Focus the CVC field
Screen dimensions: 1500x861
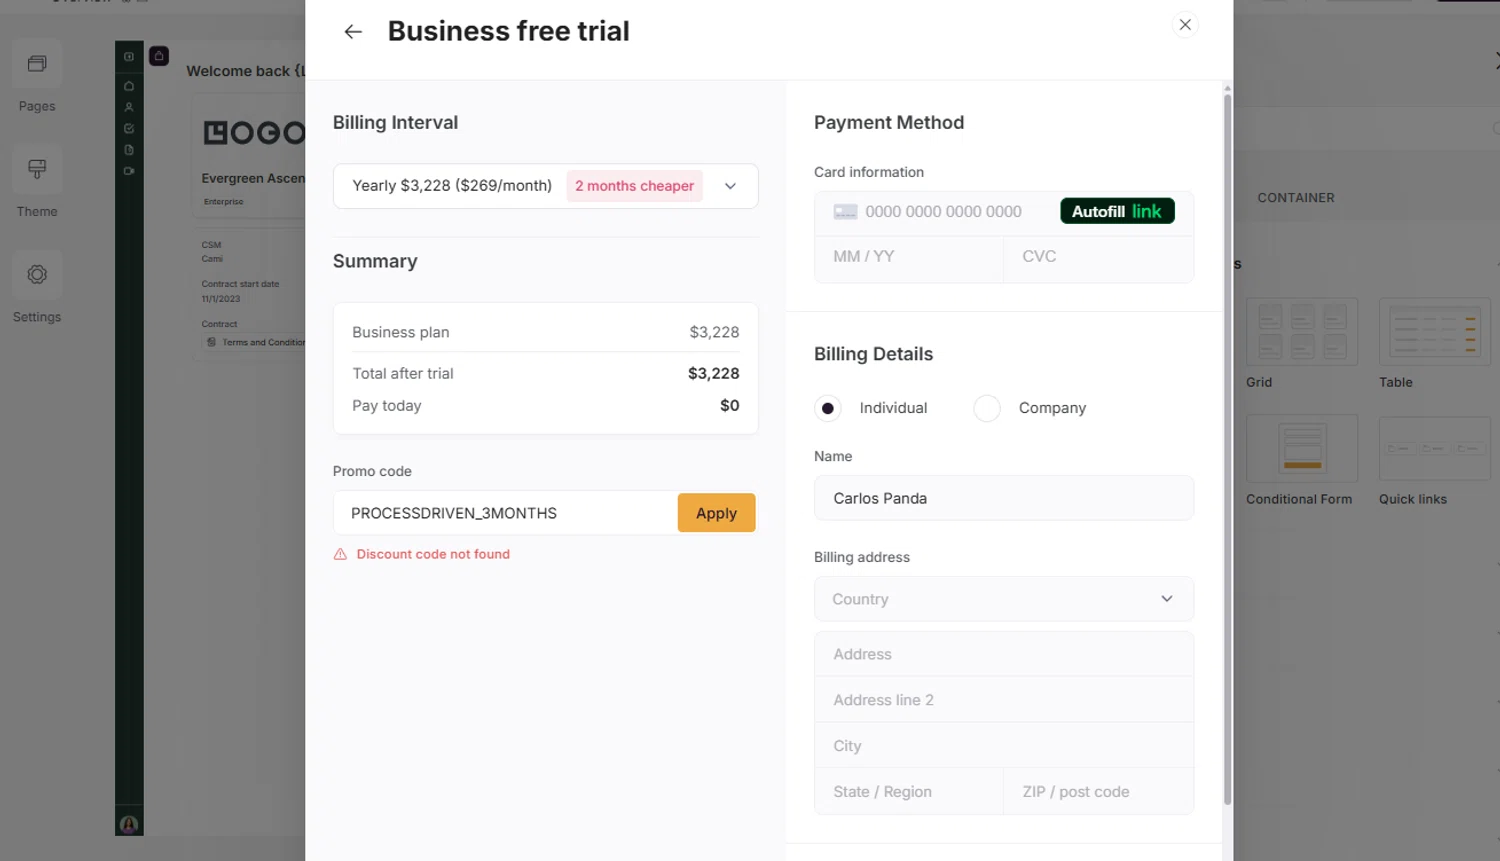point(1098,257)
